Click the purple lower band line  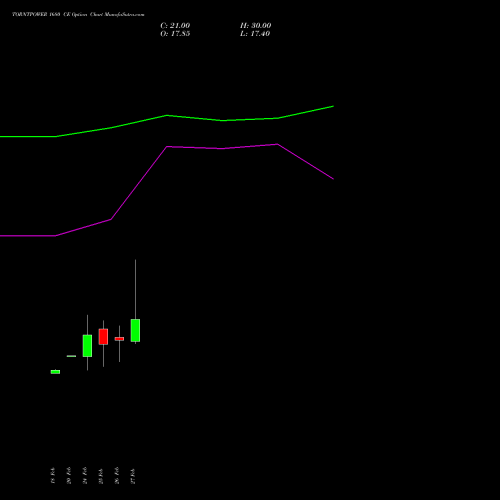[167, 147]
